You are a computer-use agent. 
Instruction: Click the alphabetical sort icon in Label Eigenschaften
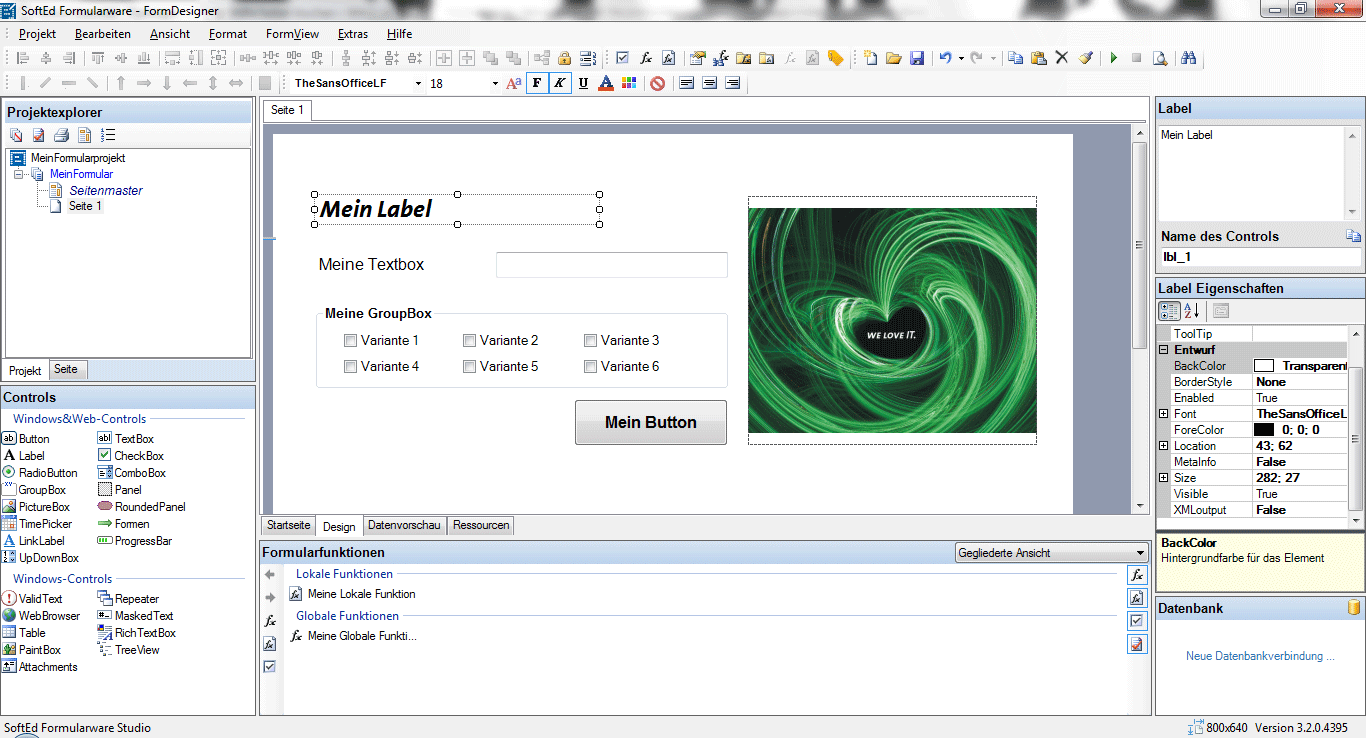click(x=1192, y=311)
